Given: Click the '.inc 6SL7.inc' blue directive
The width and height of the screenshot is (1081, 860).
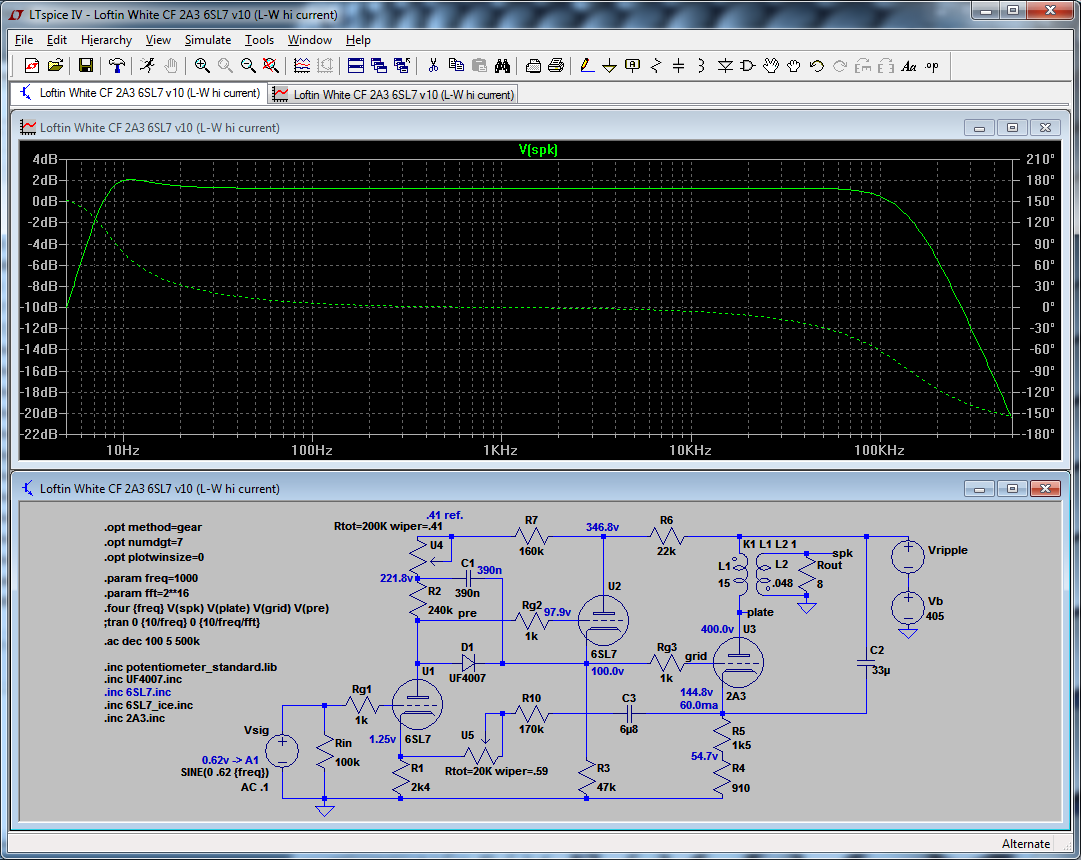Looking at the screenshot, I should coord(137,692).
